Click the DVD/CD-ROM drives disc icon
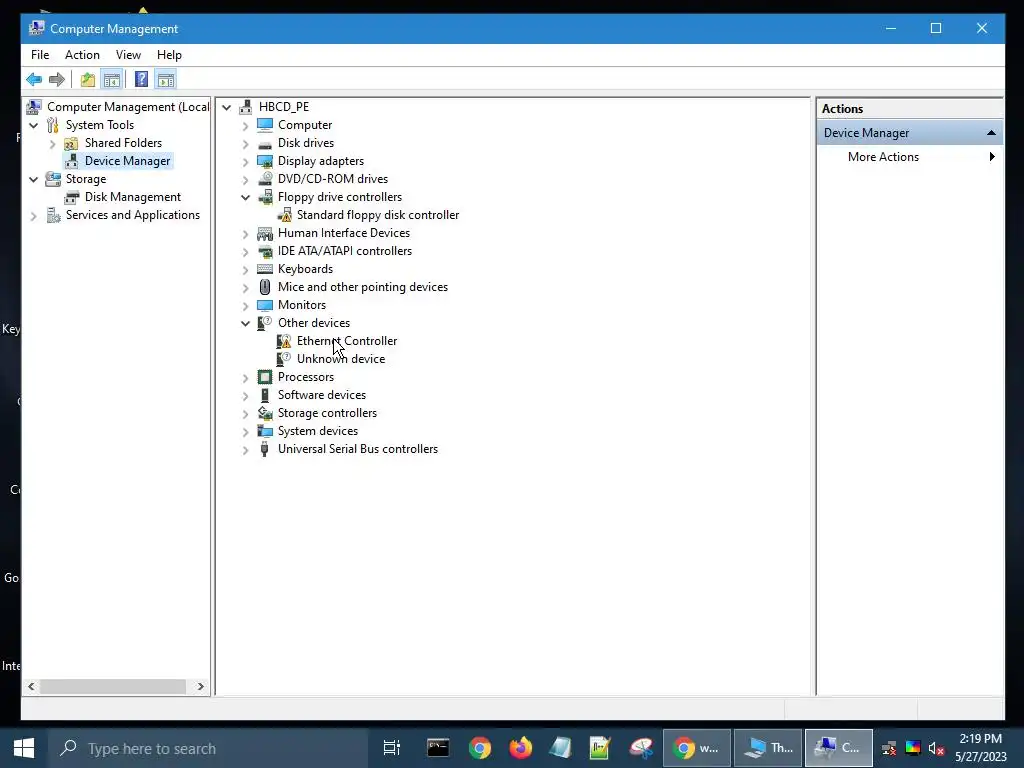The width and height of the screenshot is (1024, 768). point(265,178)
